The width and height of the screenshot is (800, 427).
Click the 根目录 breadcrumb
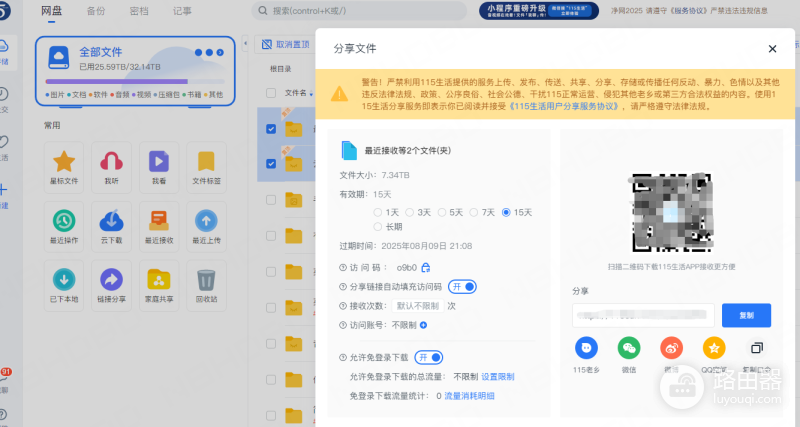[281, 69]
